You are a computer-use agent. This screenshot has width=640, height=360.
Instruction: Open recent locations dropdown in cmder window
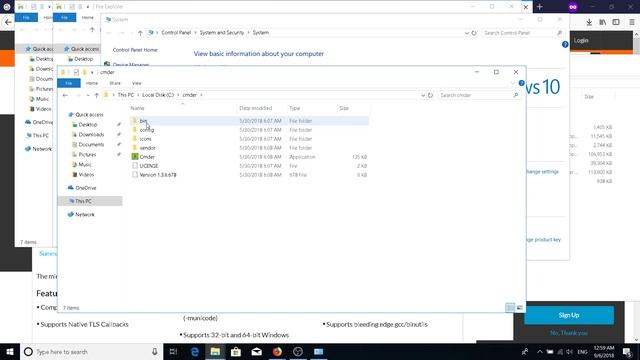point(87,95)
